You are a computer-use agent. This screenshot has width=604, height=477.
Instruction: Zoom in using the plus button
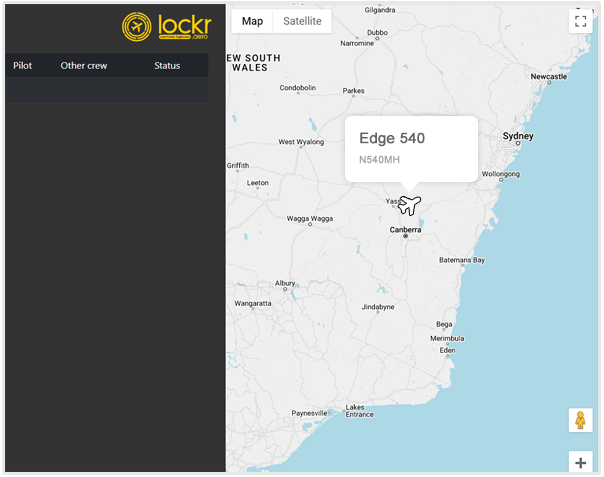(580, 462)
